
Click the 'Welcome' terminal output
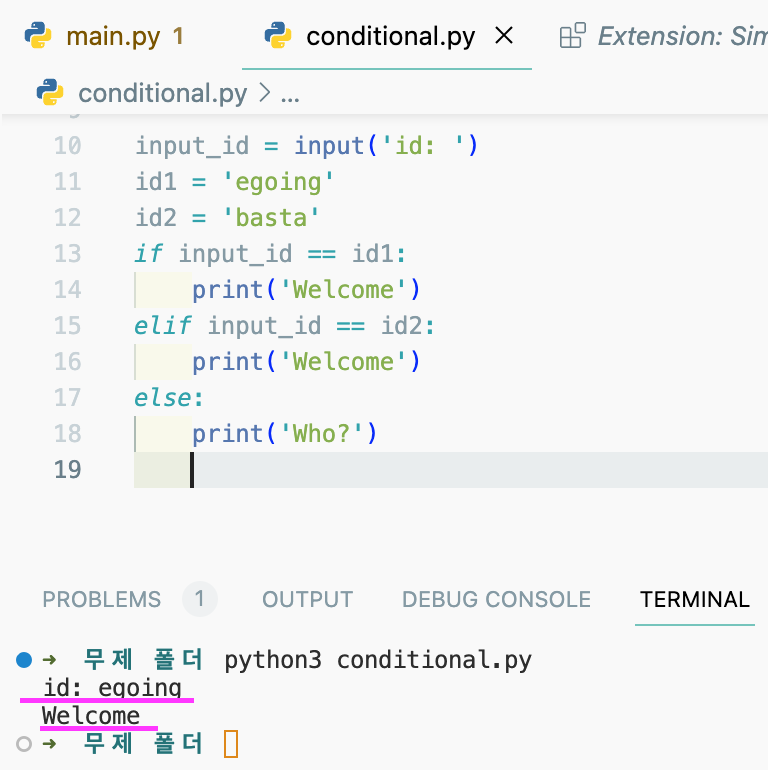click(91, 715)
